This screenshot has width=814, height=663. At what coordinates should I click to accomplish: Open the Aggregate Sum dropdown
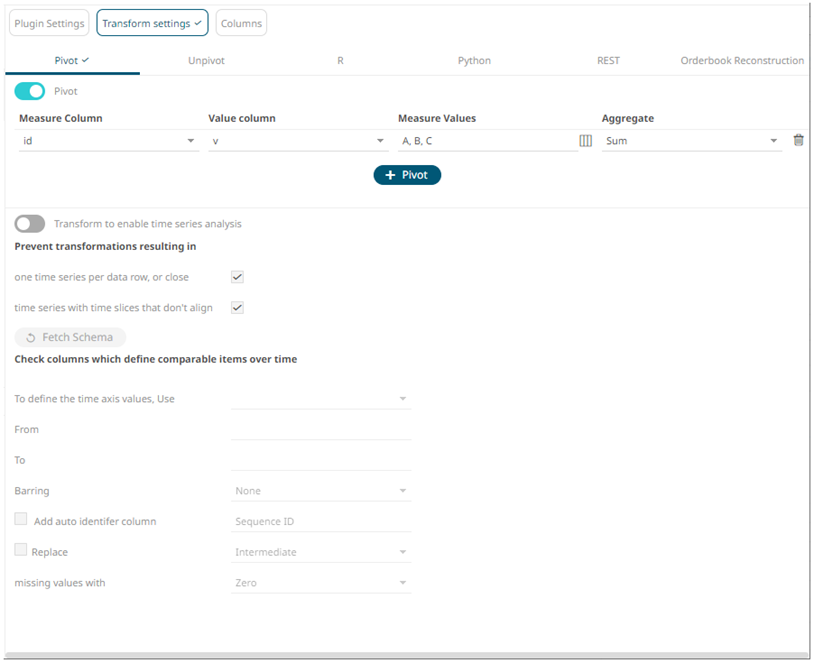[x=691, y=141]
